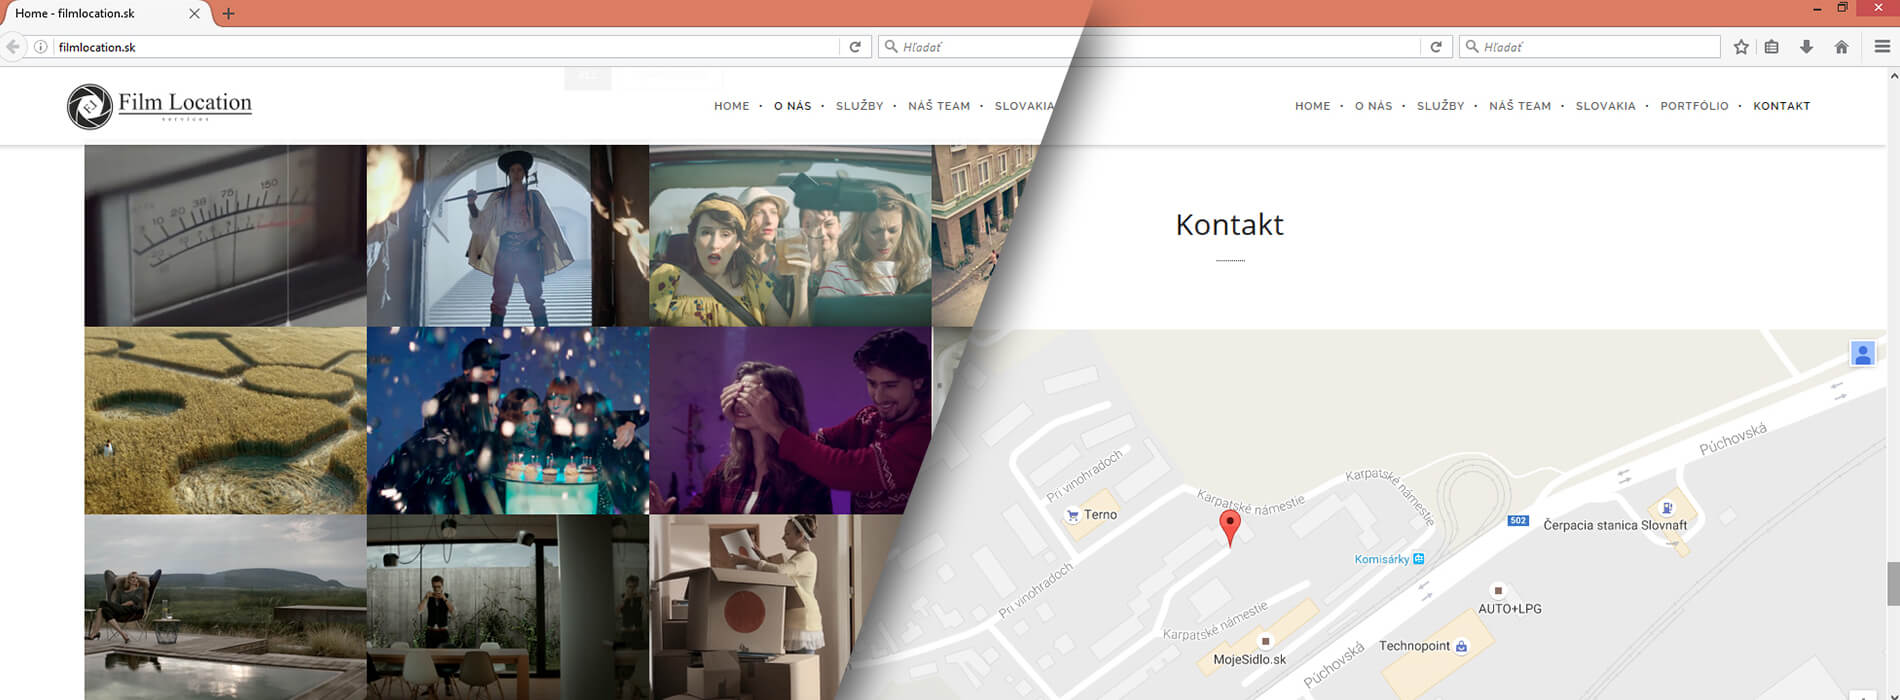
Task: Open SLUŽBY in the Kontakt page menu
Action: coord(1440,106)
